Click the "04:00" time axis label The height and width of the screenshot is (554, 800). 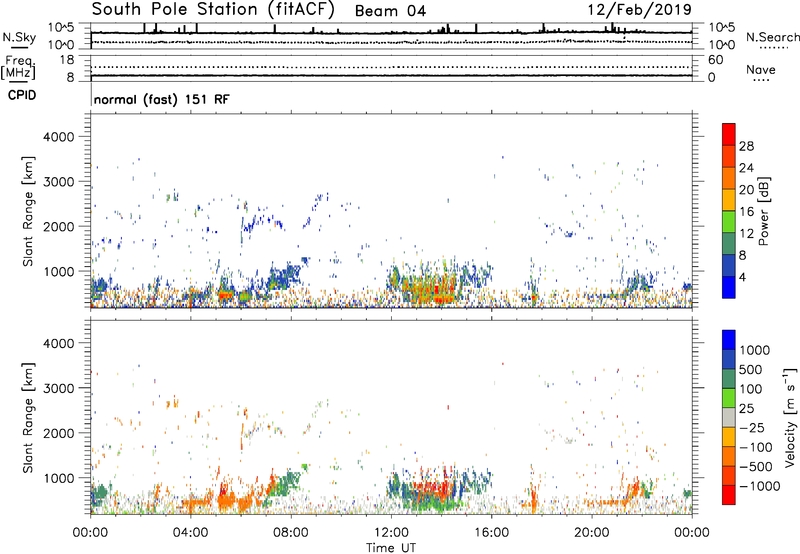pos(190,533)
